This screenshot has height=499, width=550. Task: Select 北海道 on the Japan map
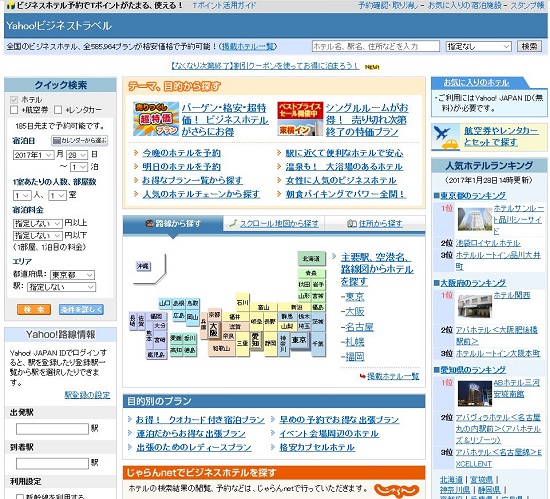coord(311,259)
